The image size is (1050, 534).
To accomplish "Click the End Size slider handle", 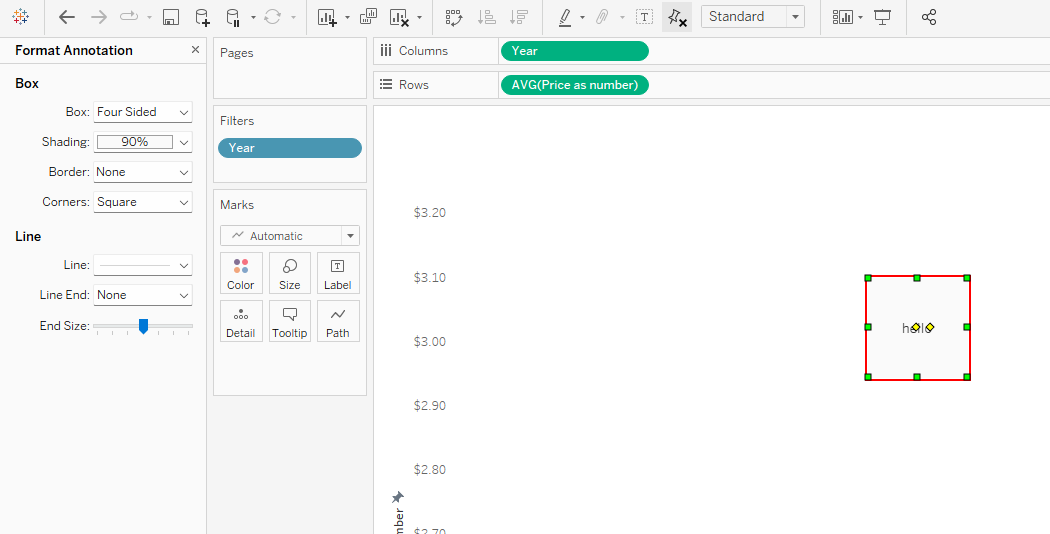I will [x=143, y=326].
